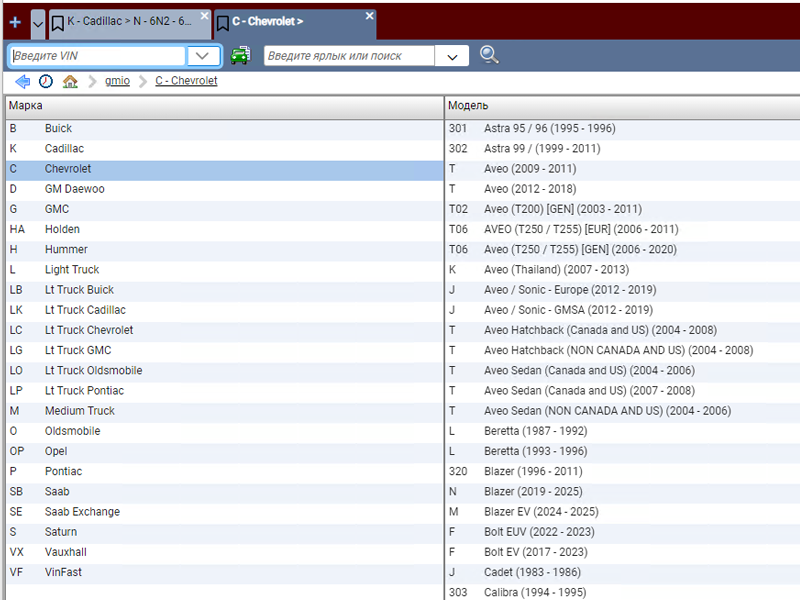
Task: Select the Lt Truck Buick row
Action: [x=224, y=290]
